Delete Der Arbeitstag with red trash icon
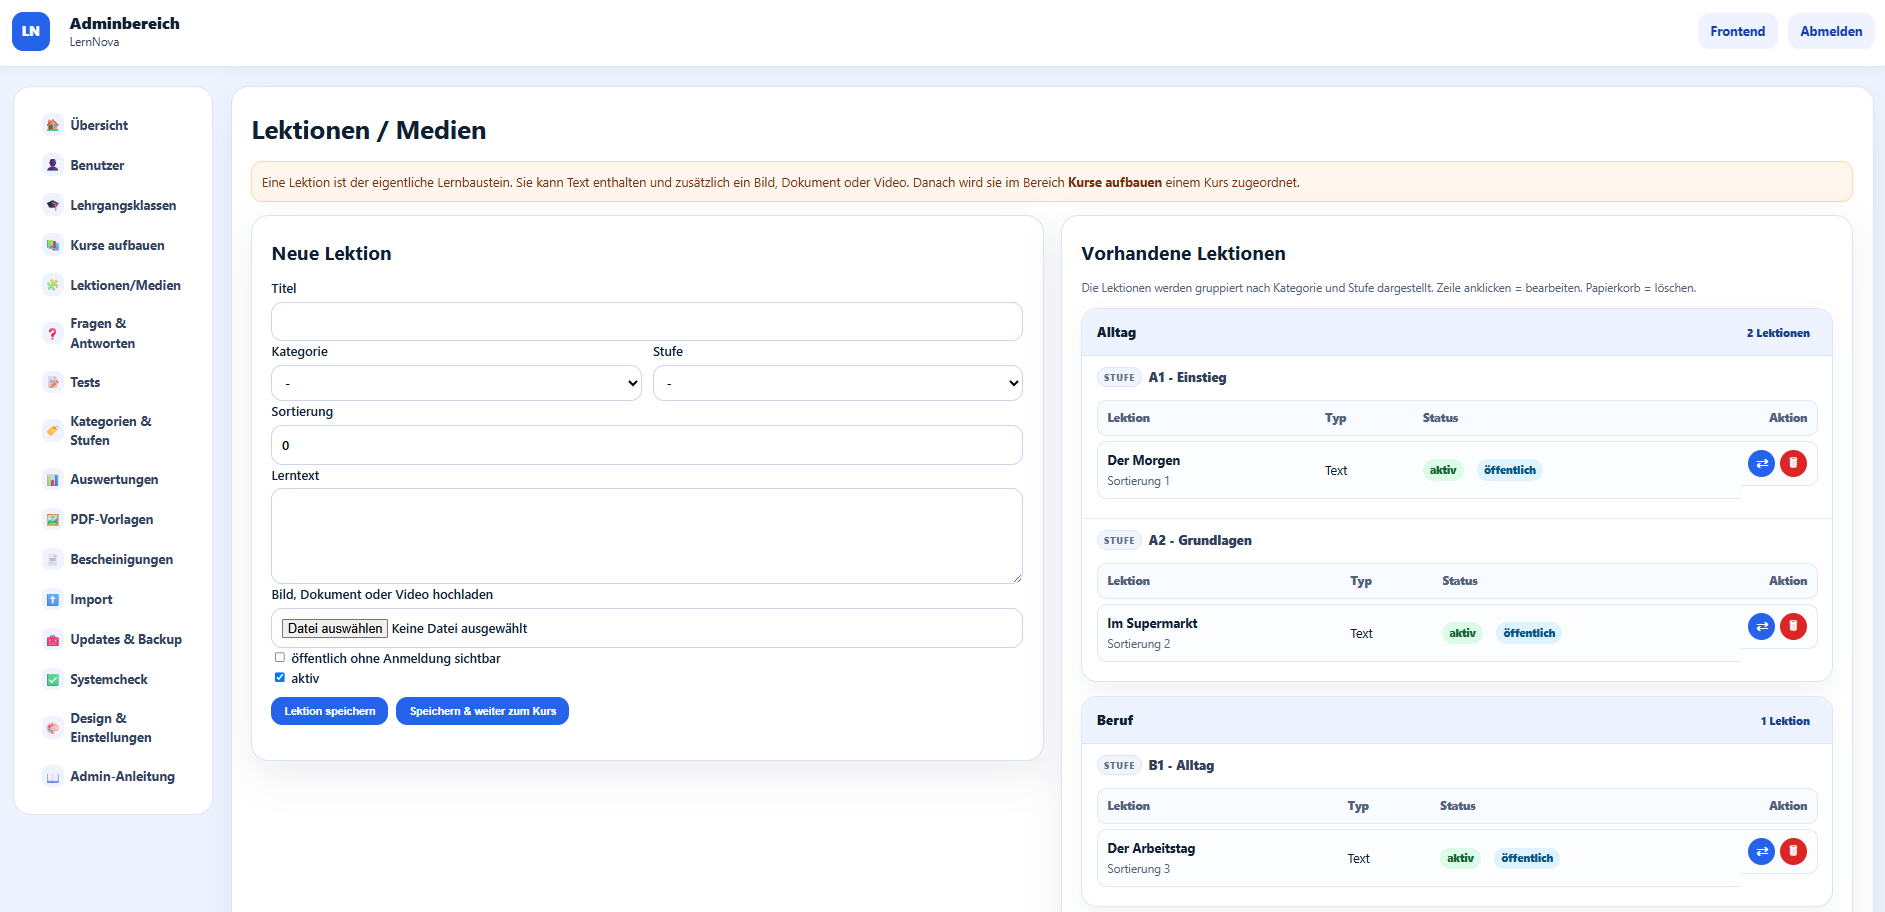This screenshot has height=912, width=1885. (1793, 851)
